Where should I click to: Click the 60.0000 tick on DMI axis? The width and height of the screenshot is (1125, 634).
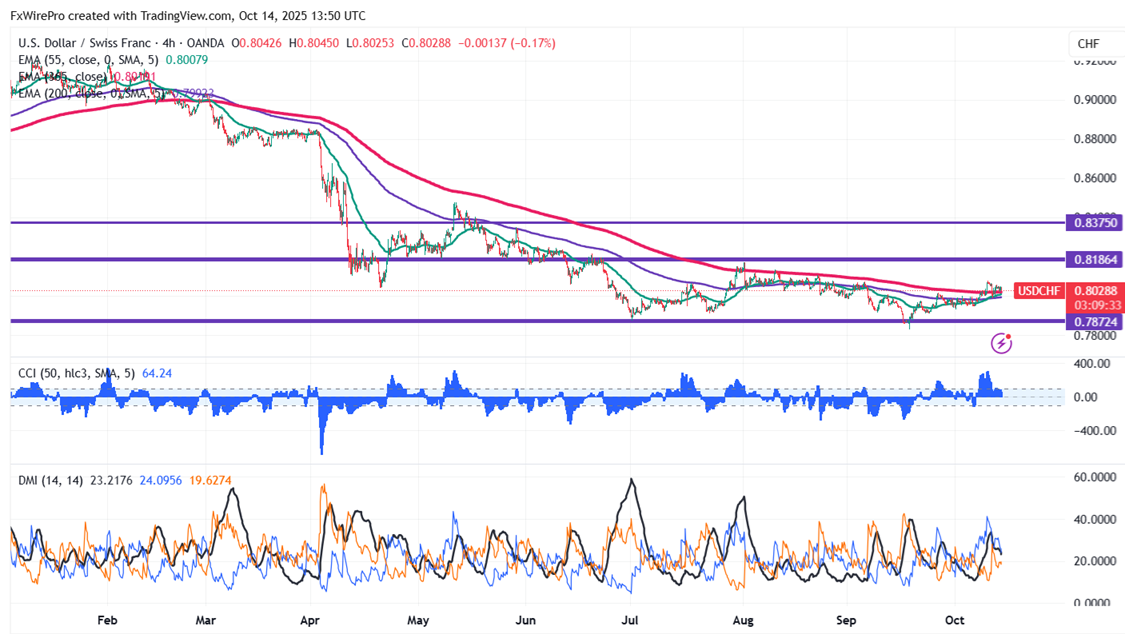[x=1095, y=477]
